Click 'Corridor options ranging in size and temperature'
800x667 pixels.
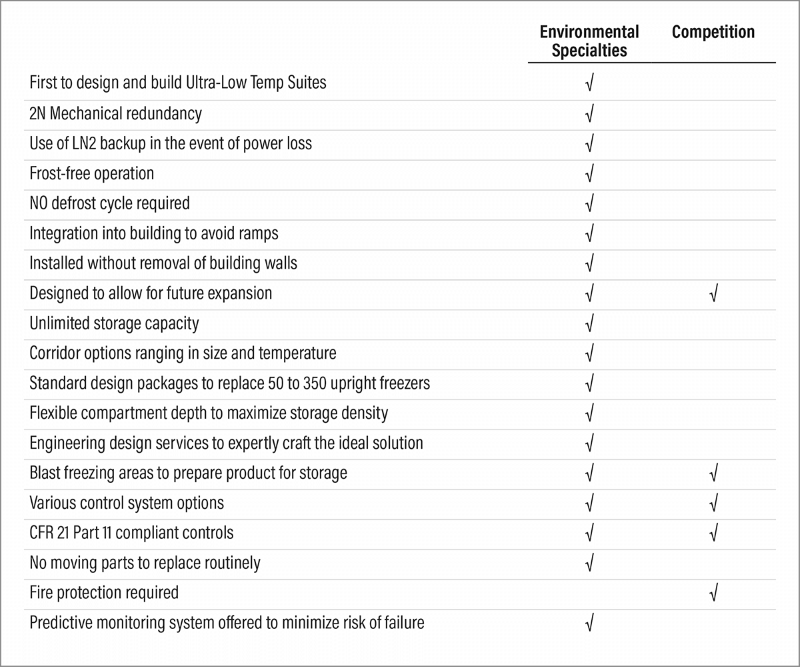(x=182, y=353)
